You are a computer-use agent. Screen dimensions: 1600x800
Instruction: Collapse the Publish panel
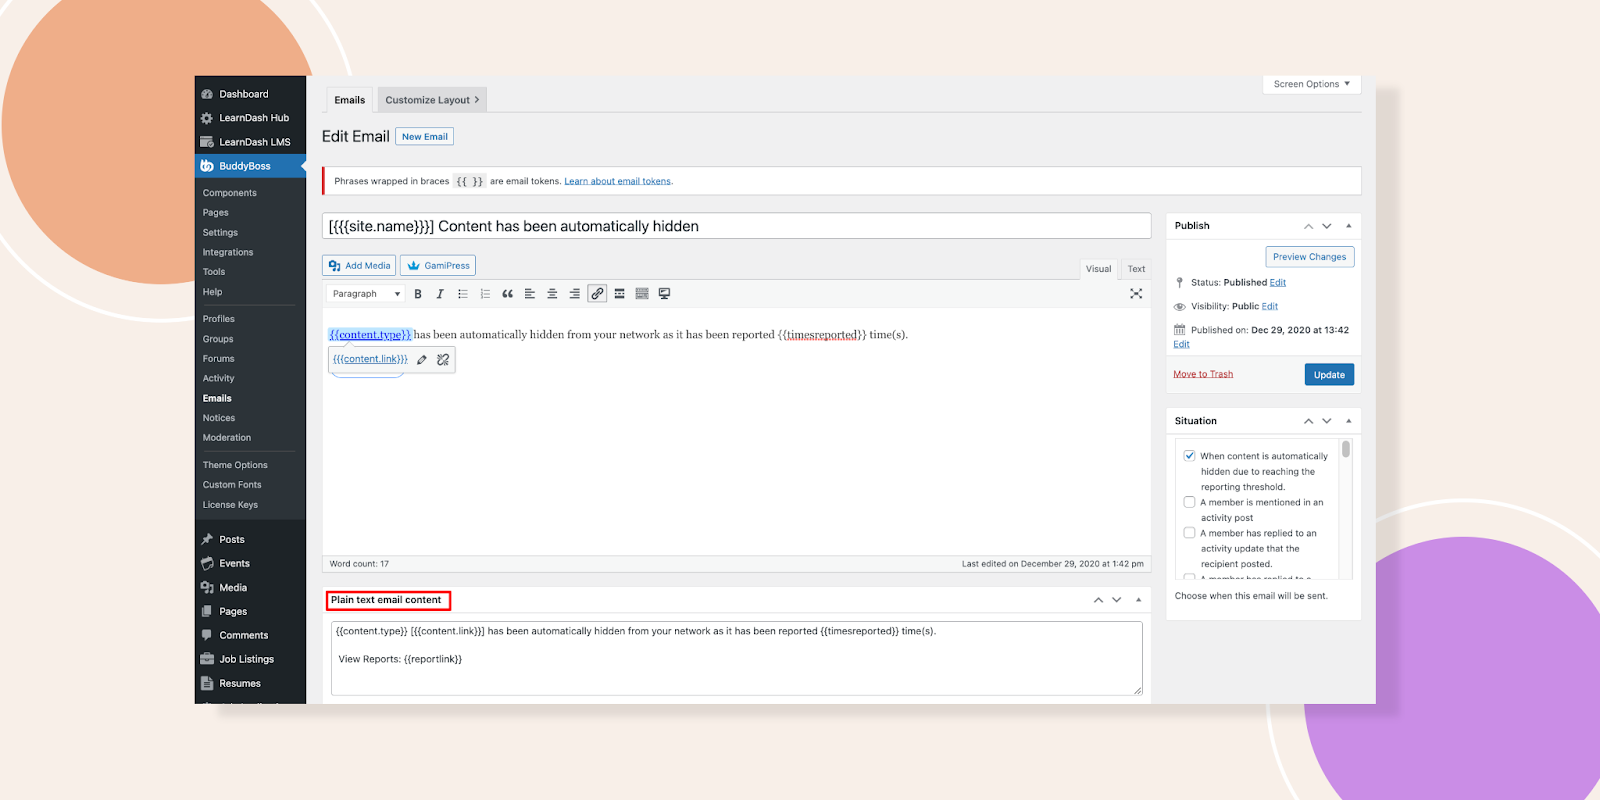[x=1348, y=226]
